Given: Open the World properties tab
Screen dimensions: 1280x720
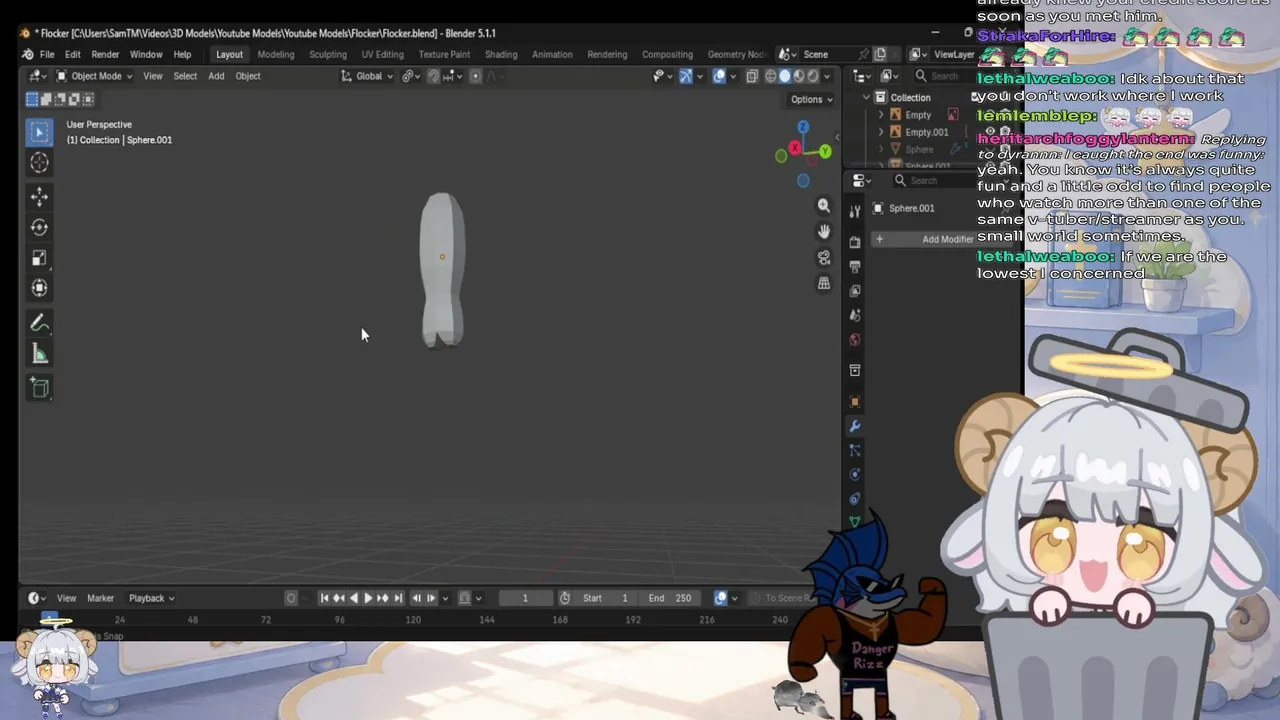Looking at the screenshot, I should (x=855, y=340).
